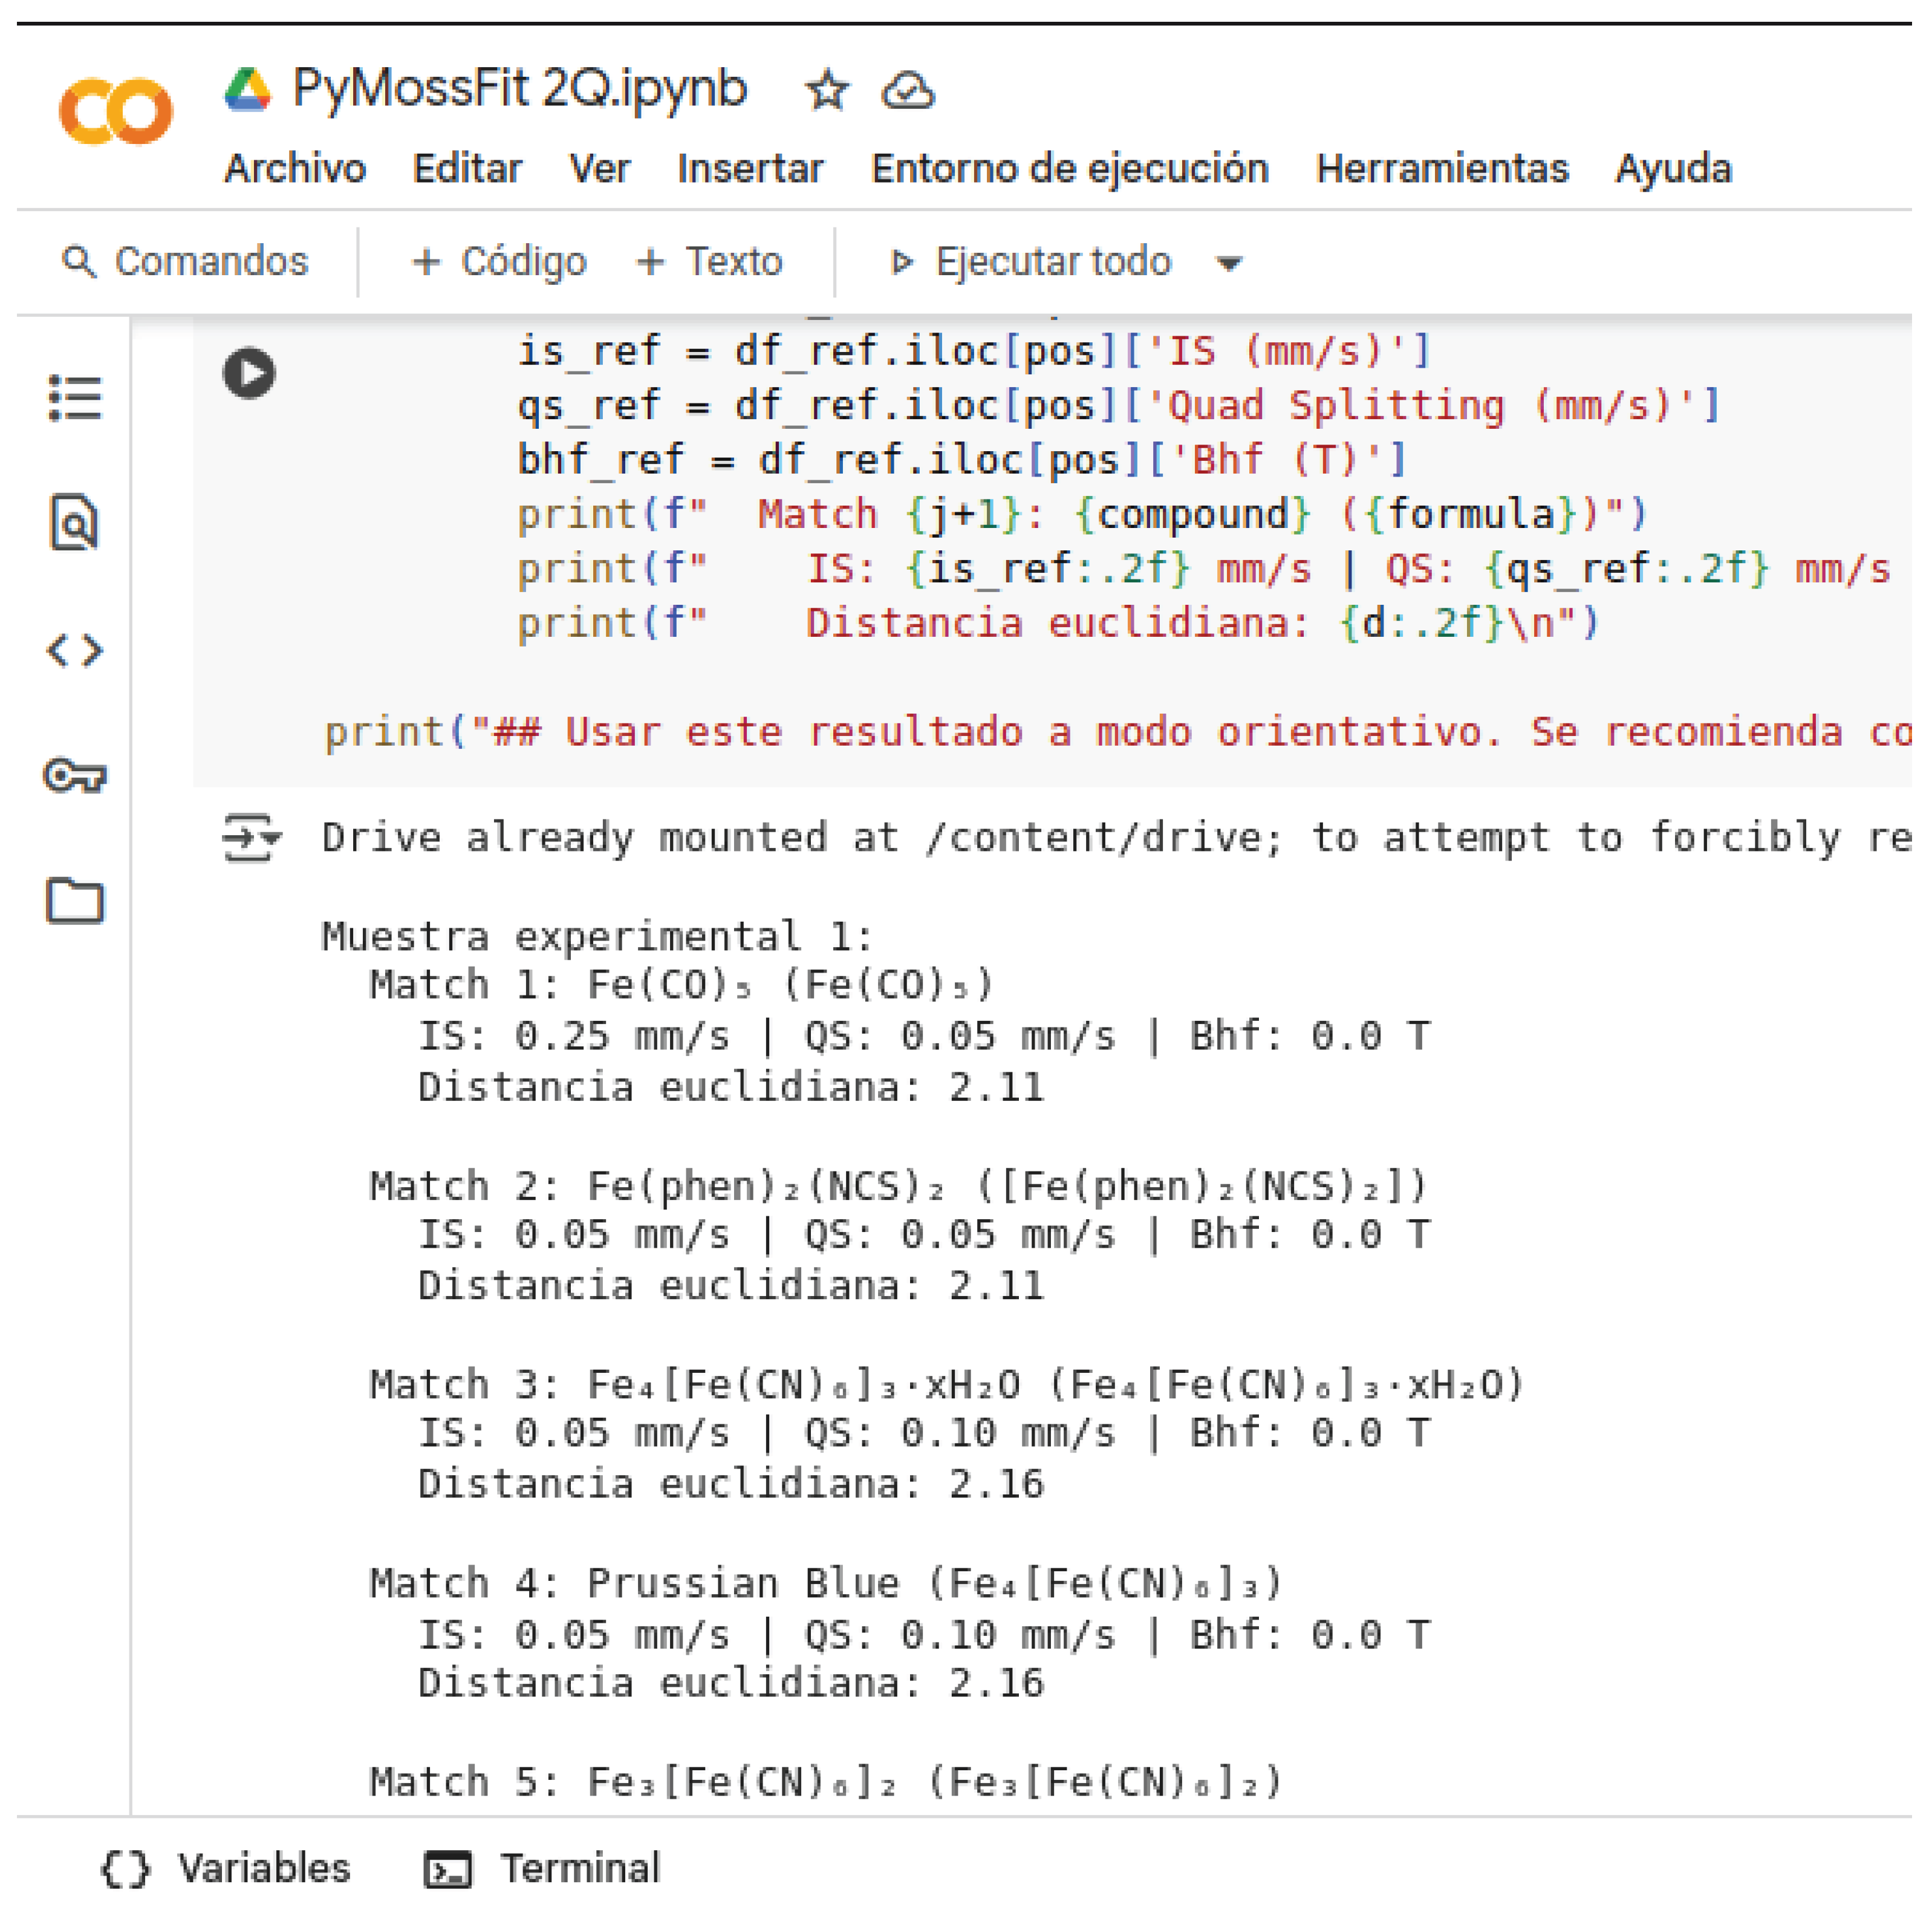Open the Entorno de ejecución menu
1932x1916 pixels.
[1069, 169]
